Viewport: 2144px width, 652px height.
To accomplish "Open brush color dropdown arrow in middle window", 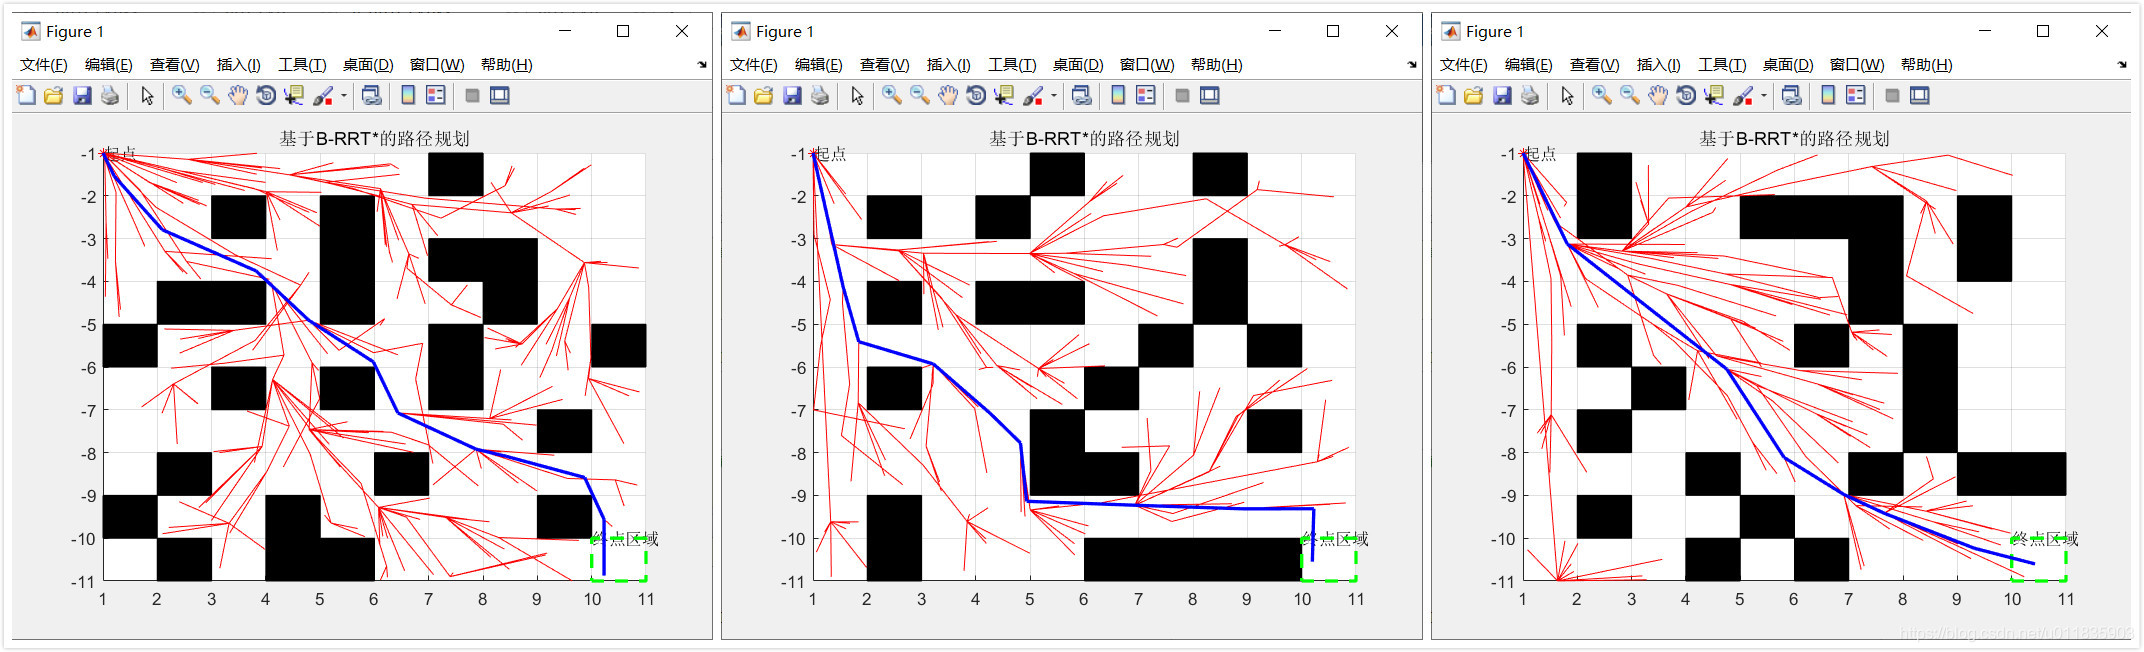I will (x=1054, y=96).
